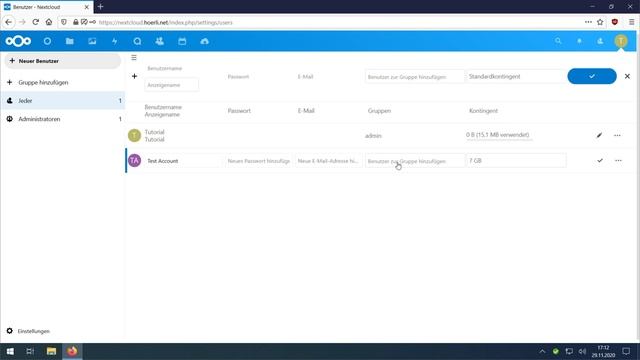
Task: Open the Firefox hamburger menu
Action: tap(631, 22)
